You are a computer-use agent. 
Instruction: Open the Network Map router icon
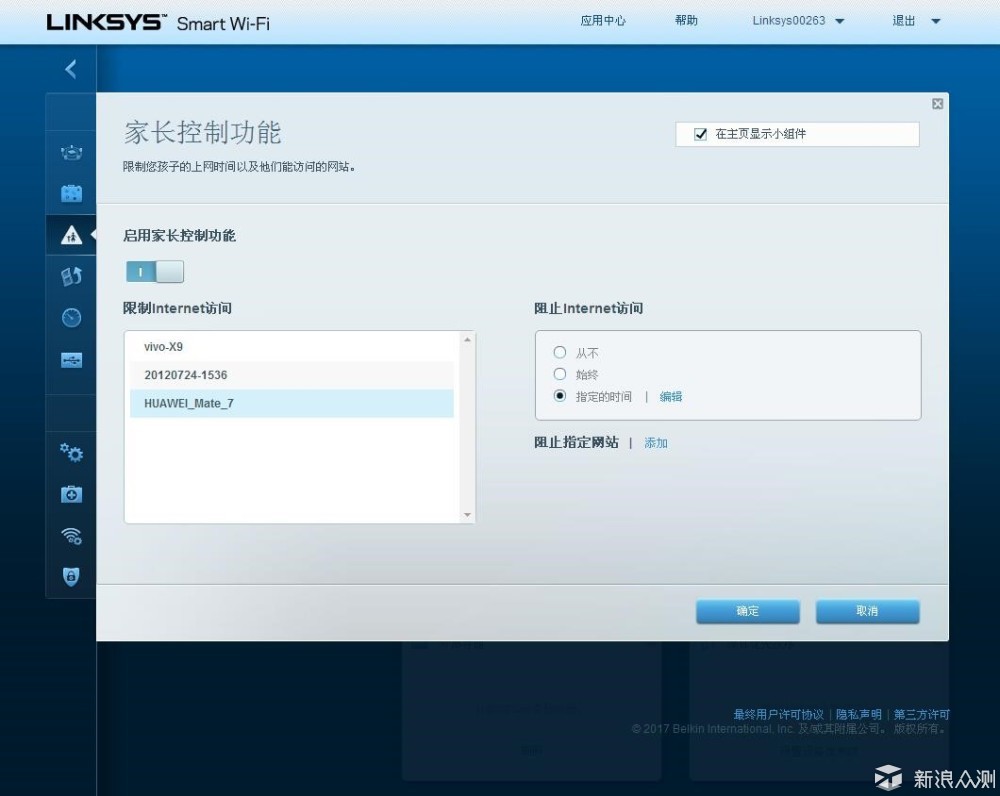(71, 153)
